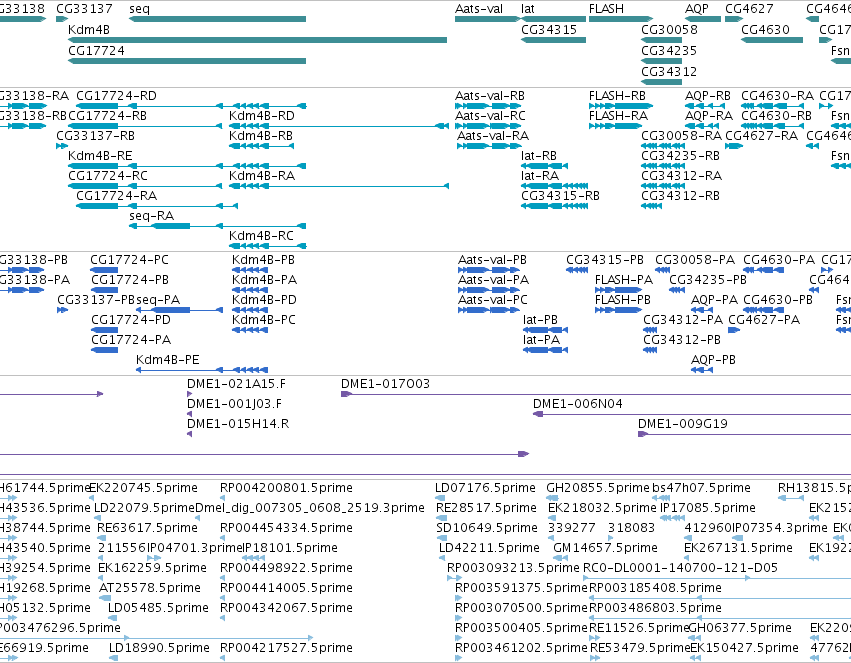Click transcript CG34315-RB
The height and width of the screenshot is (663, 851).
(x=554, y=206)
